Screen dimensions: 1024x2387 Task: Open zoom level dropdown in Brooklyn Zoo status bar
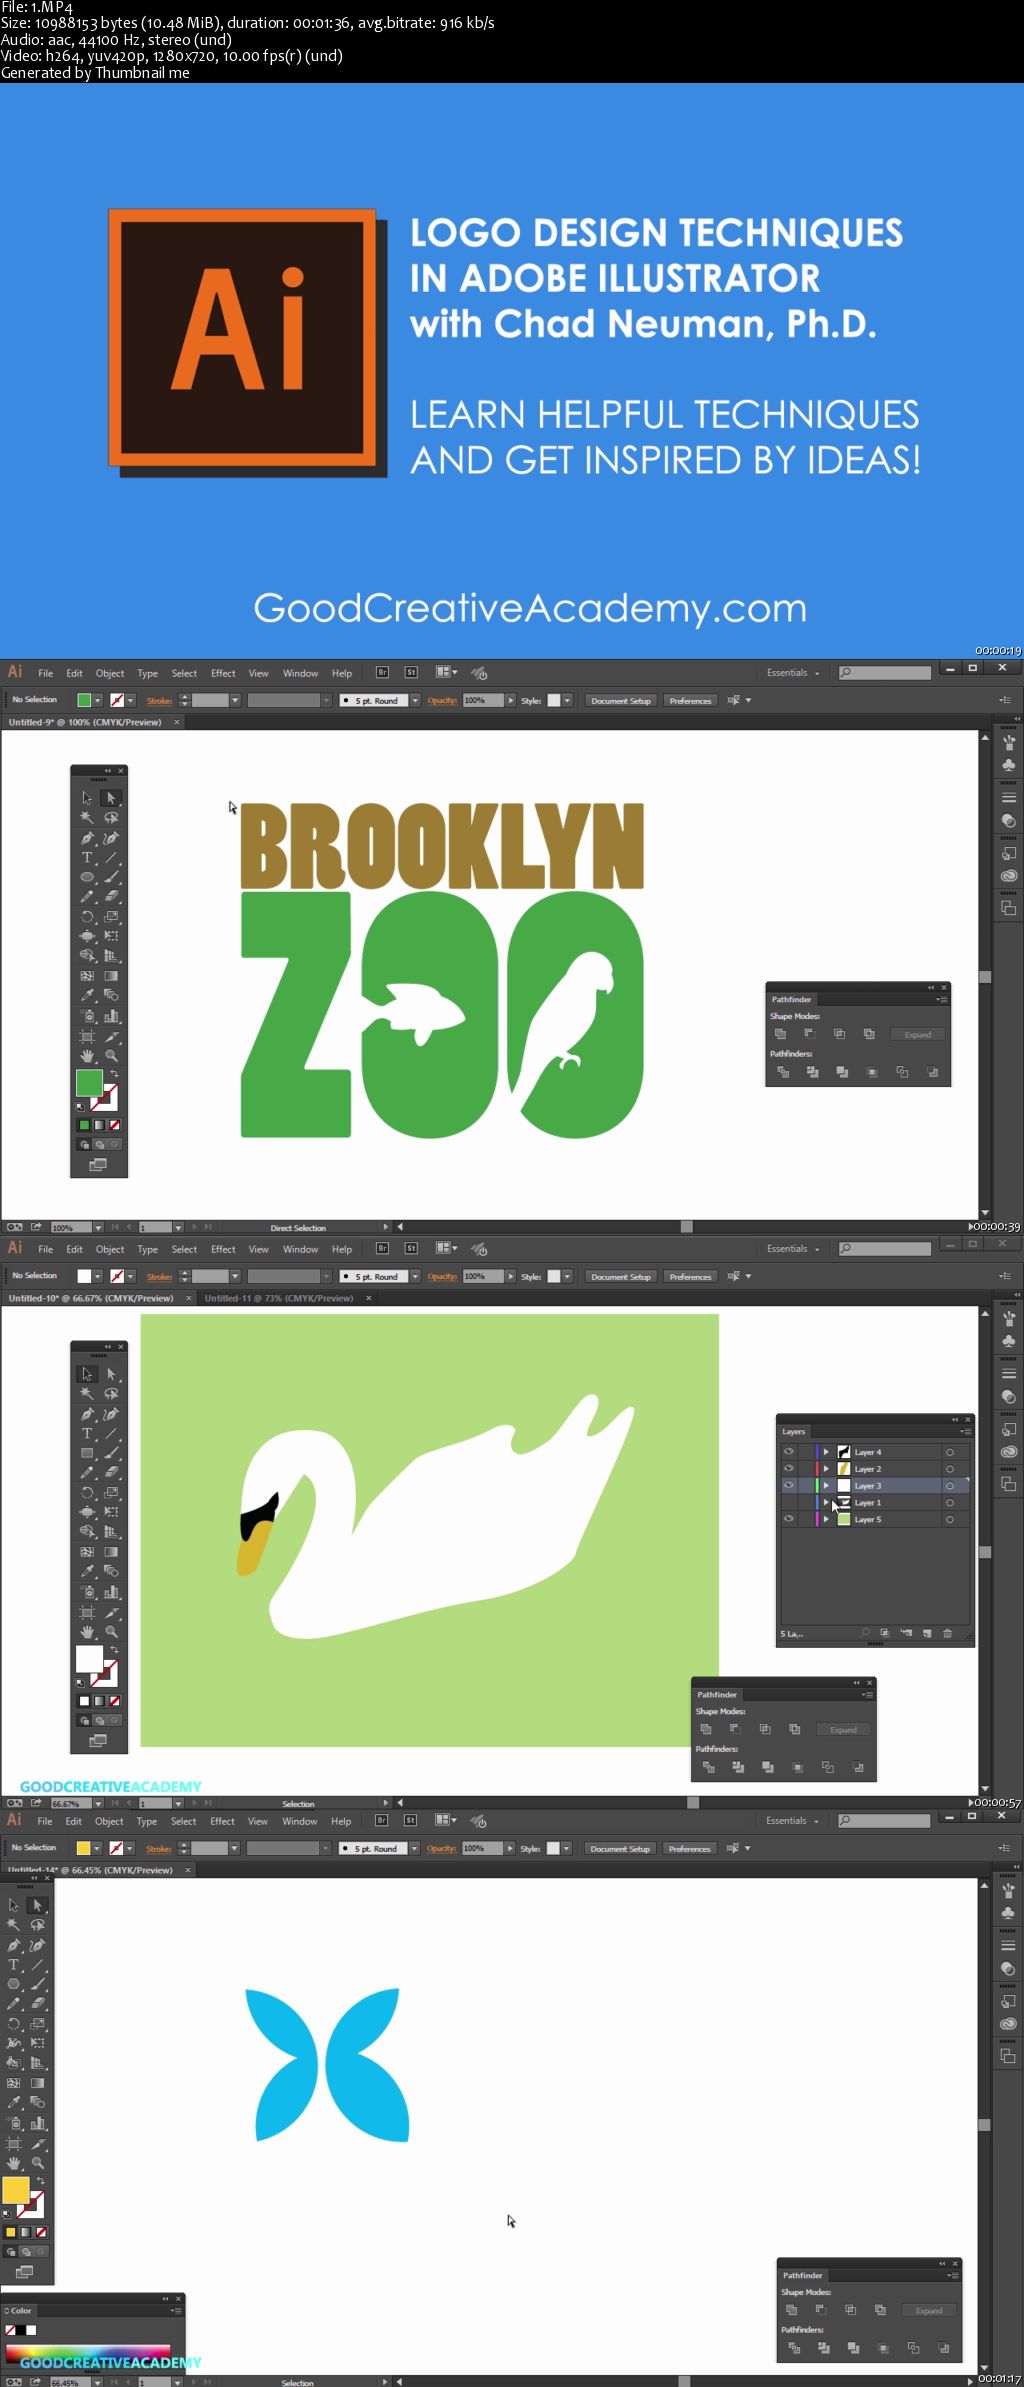(x=98, y=1227)
